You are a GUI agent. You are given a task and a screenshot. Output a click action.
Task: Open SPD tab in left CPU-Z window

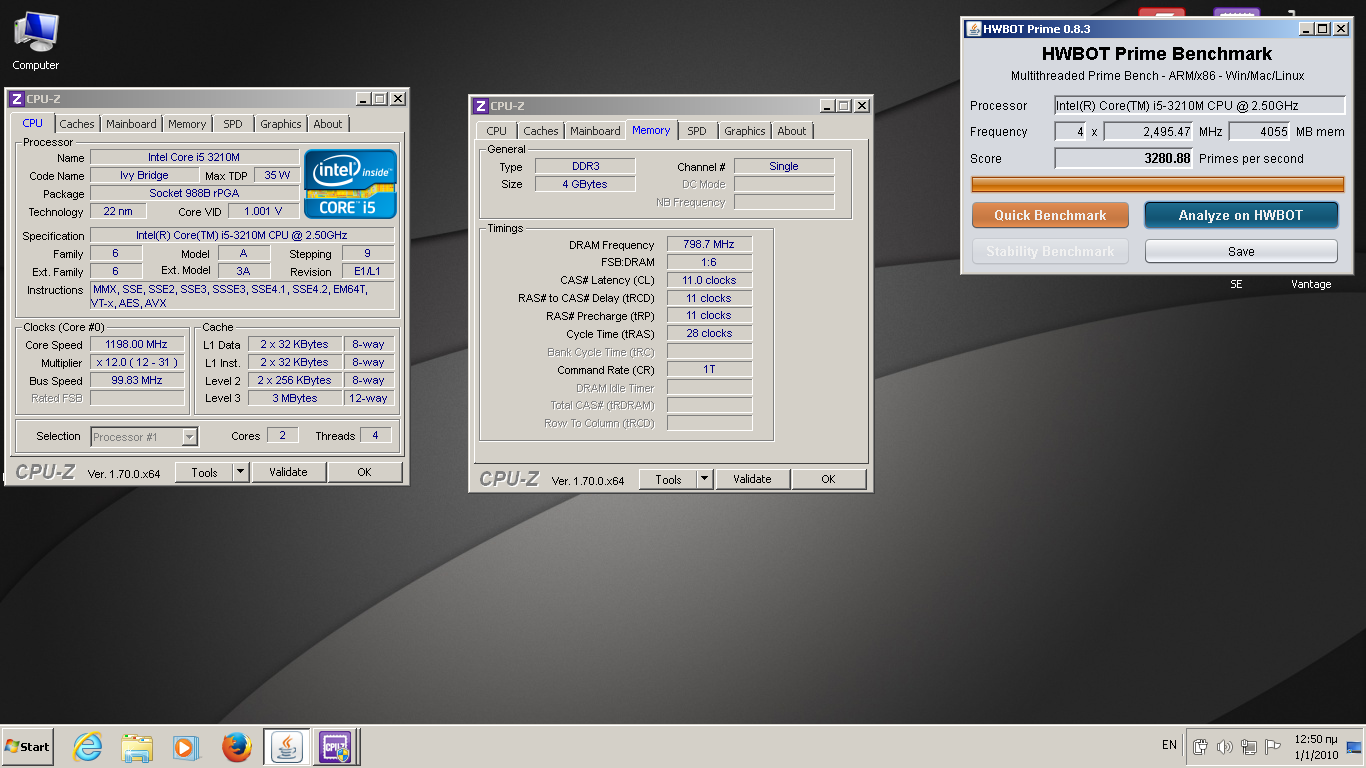click(x=233, y=124)
